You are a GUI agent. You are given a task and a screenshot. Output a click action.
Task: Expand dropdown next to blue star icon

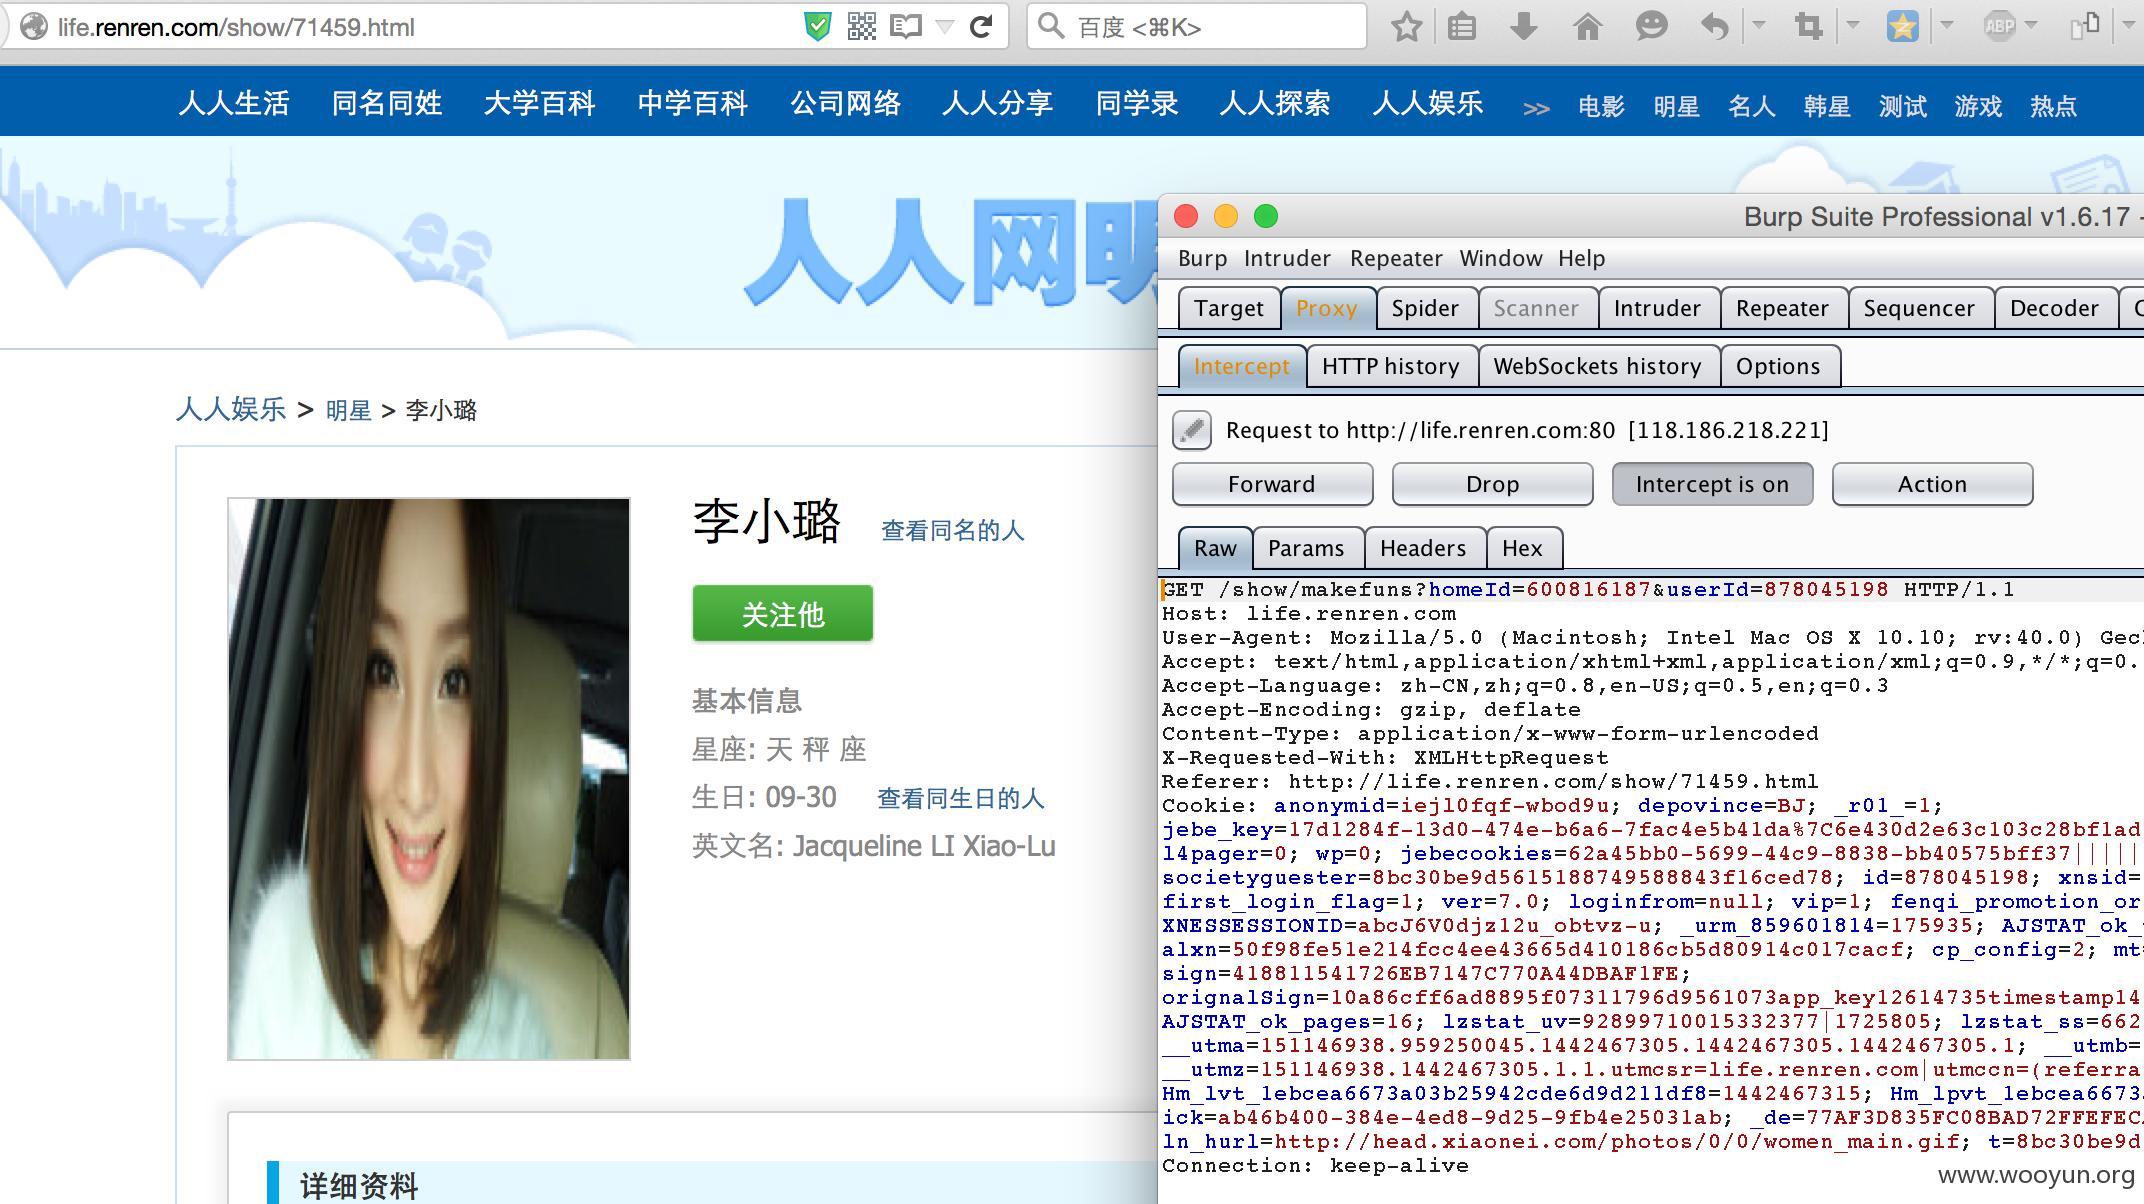tap(1946, 25)
